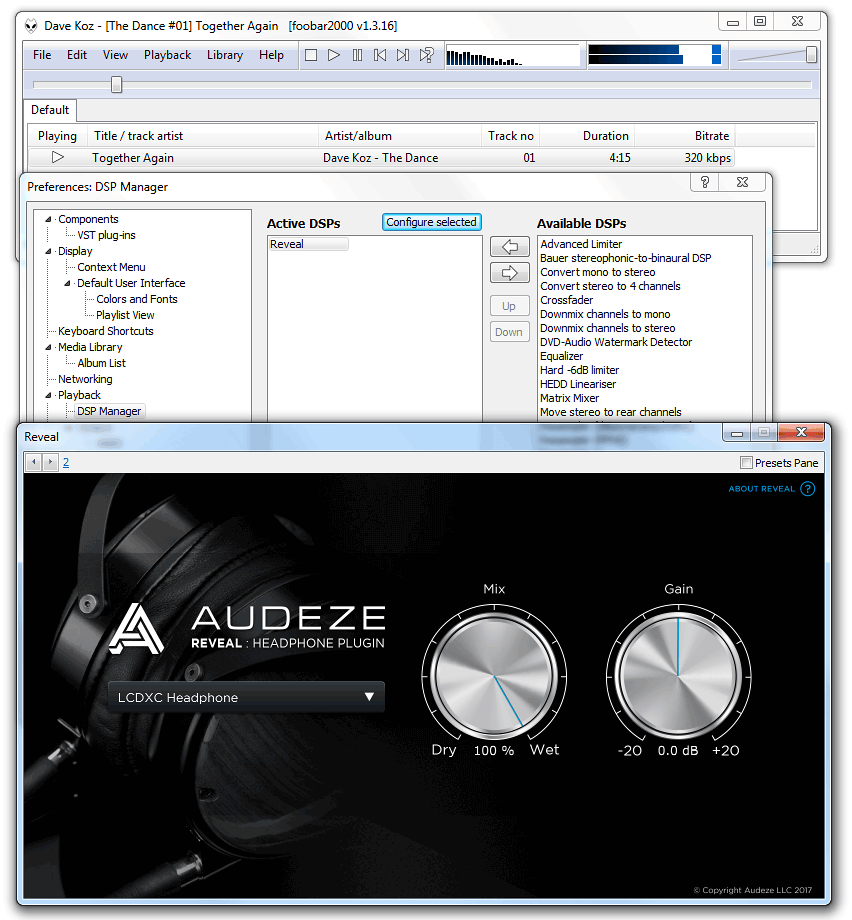
Task: Click the Configure selected button
Action: click(431, 222)
